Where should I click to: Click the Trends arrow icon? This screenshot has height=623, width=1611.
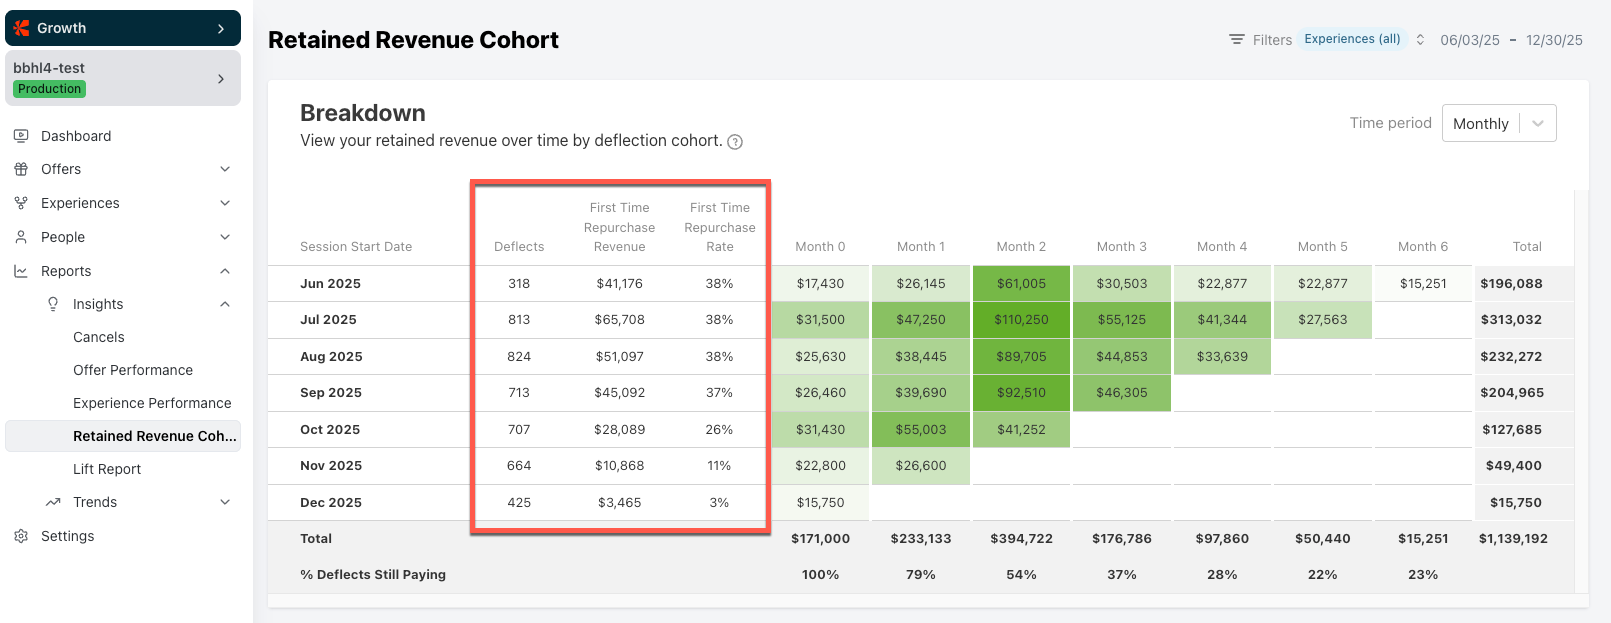pos(53,502)
